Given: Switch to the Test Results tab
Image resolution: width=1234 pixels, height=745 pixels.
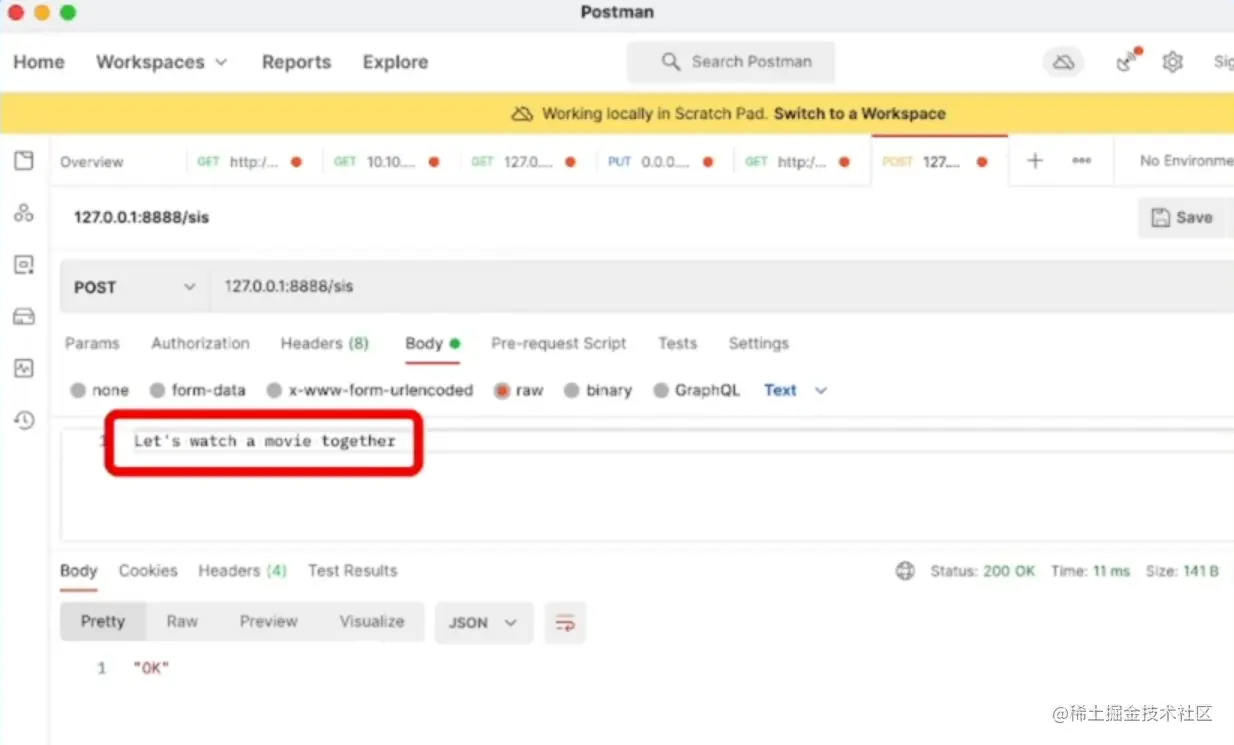Looking at the screenshot, I should tap(352, 571).
